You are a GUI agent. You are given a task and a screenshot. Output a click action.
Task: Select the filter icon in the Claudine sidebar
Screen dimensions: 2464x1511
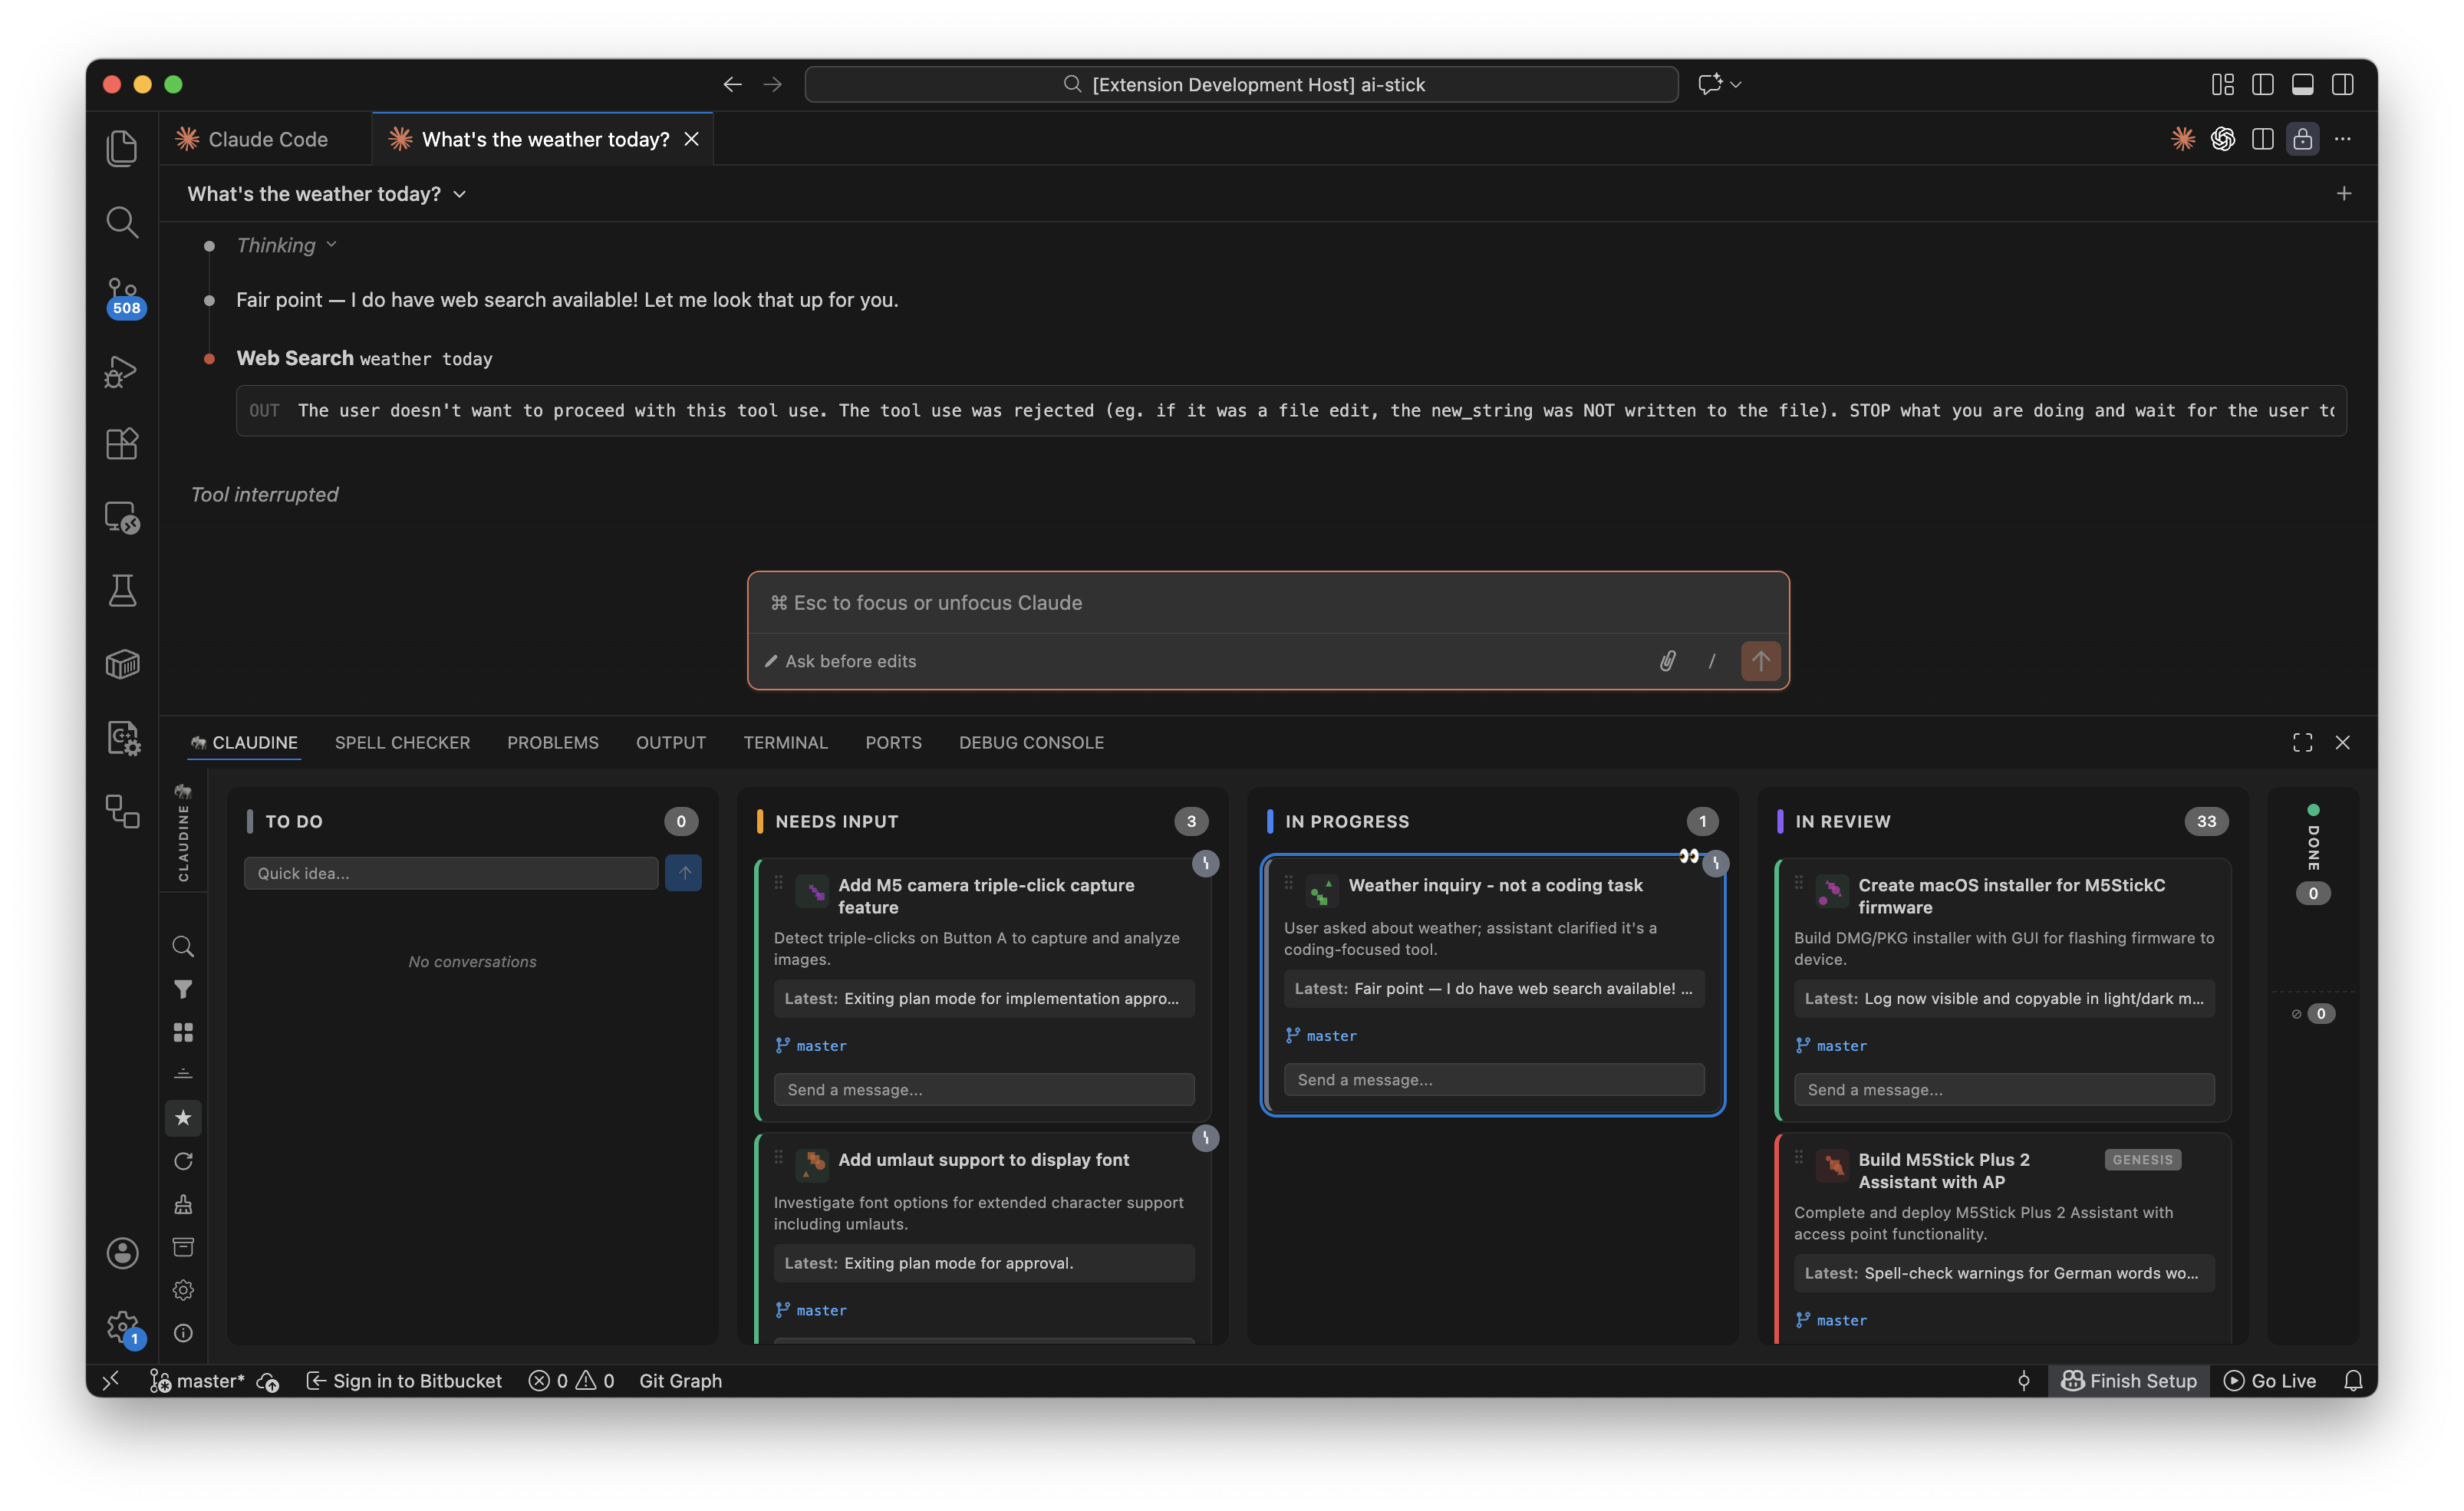pyautogui.click(x=183, y=988)
